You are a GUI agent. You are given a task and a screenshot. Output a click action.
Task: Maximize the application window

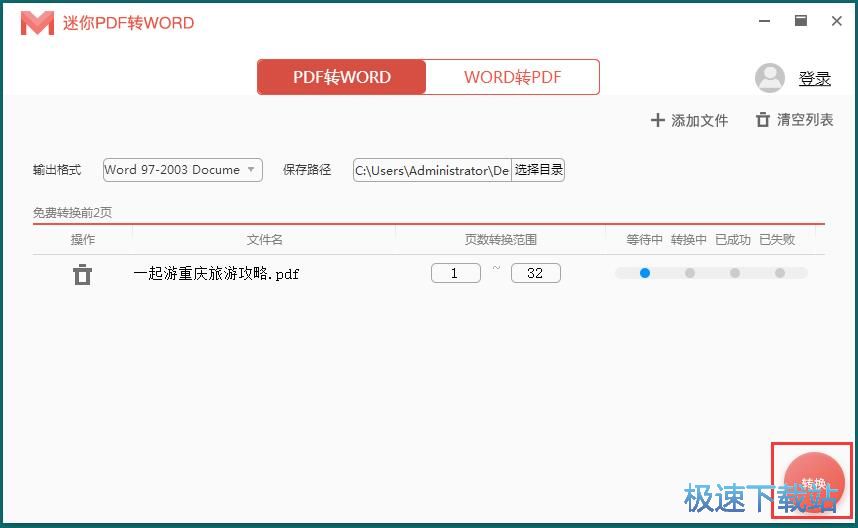click(x=801, y=21)
